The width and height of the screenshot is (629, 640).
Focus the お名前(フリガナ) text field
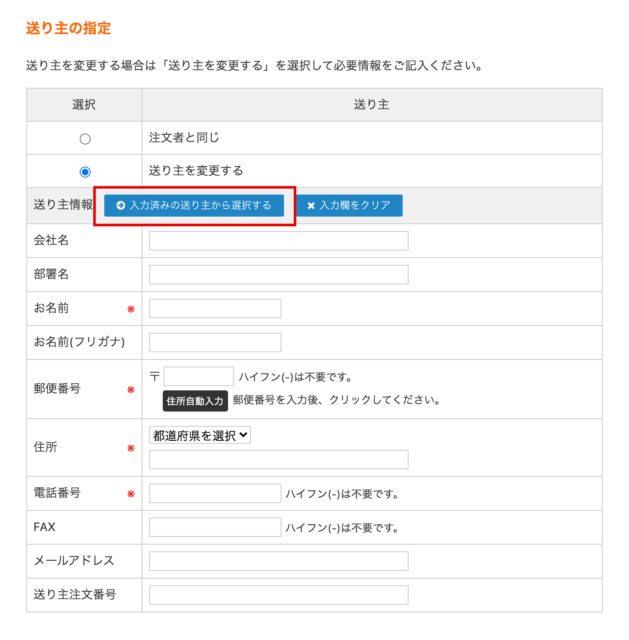point(215,343)
